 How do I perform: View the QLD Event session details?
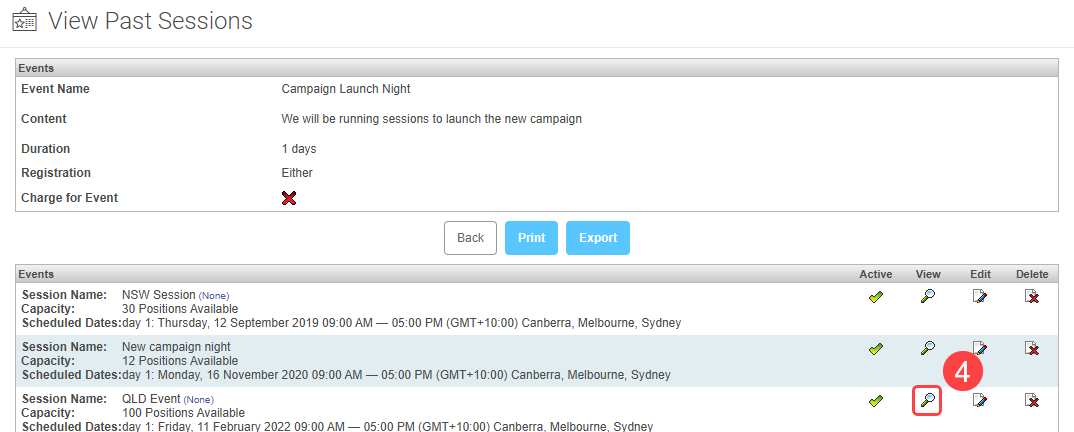[x=928, y=401]
